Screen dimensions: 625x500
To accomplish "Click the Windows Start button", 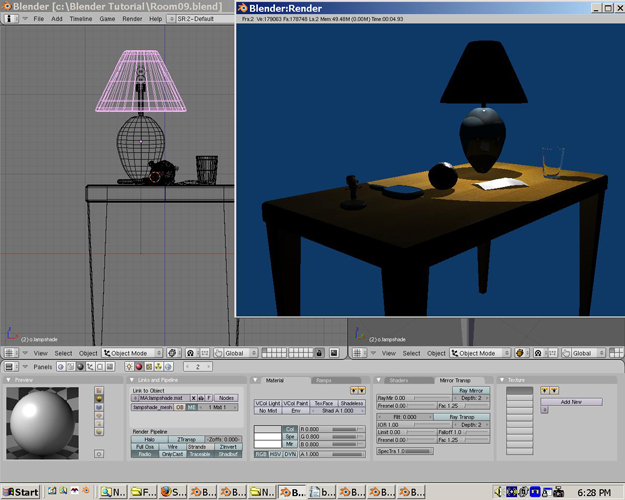I will coord(20,492).
